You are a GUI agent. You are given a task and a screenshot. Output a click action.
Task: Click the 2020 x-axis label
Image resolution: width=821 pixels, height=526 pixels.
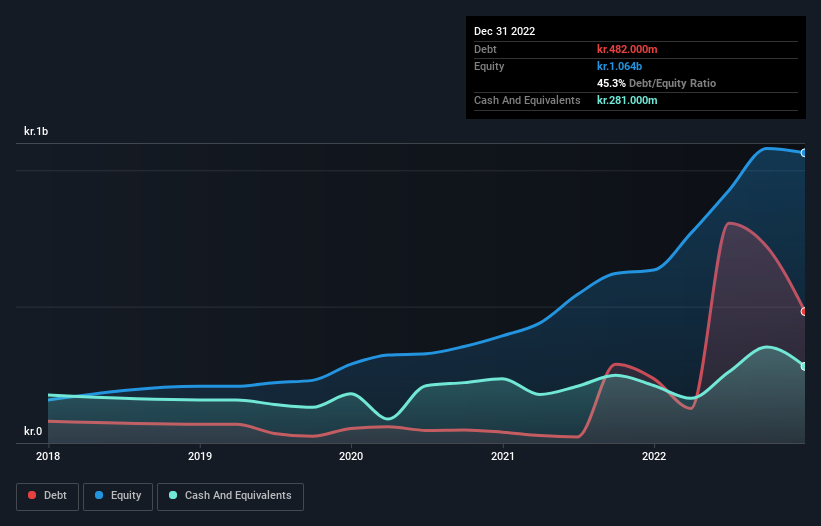point(351,456)
